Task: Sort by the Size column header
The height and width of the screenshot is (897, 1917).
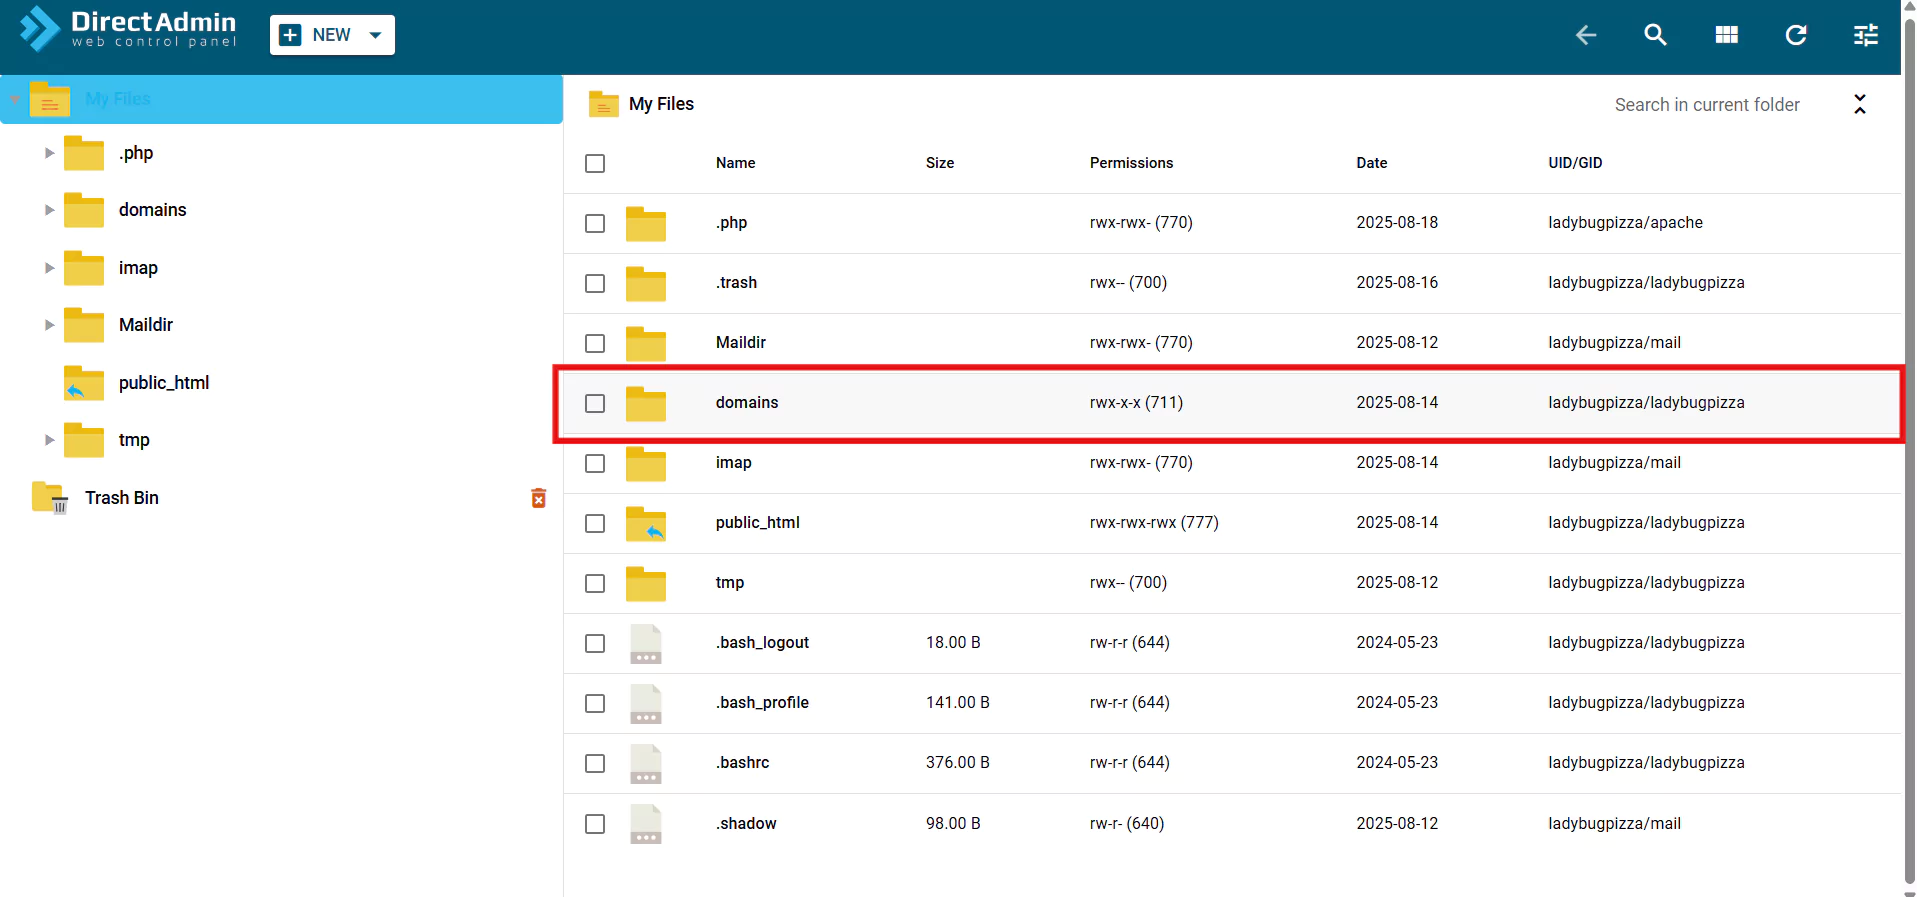Action: (x=940, y=163)
